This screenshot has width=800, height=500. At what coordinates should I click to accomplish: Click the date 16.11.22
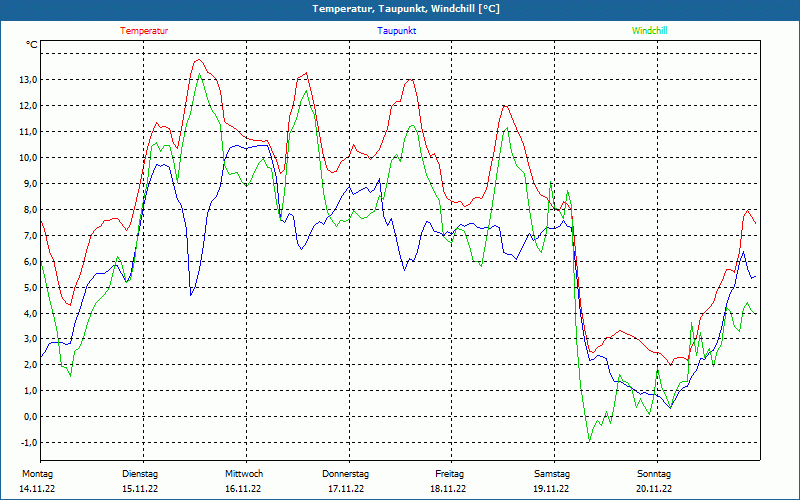coord(243,489)
